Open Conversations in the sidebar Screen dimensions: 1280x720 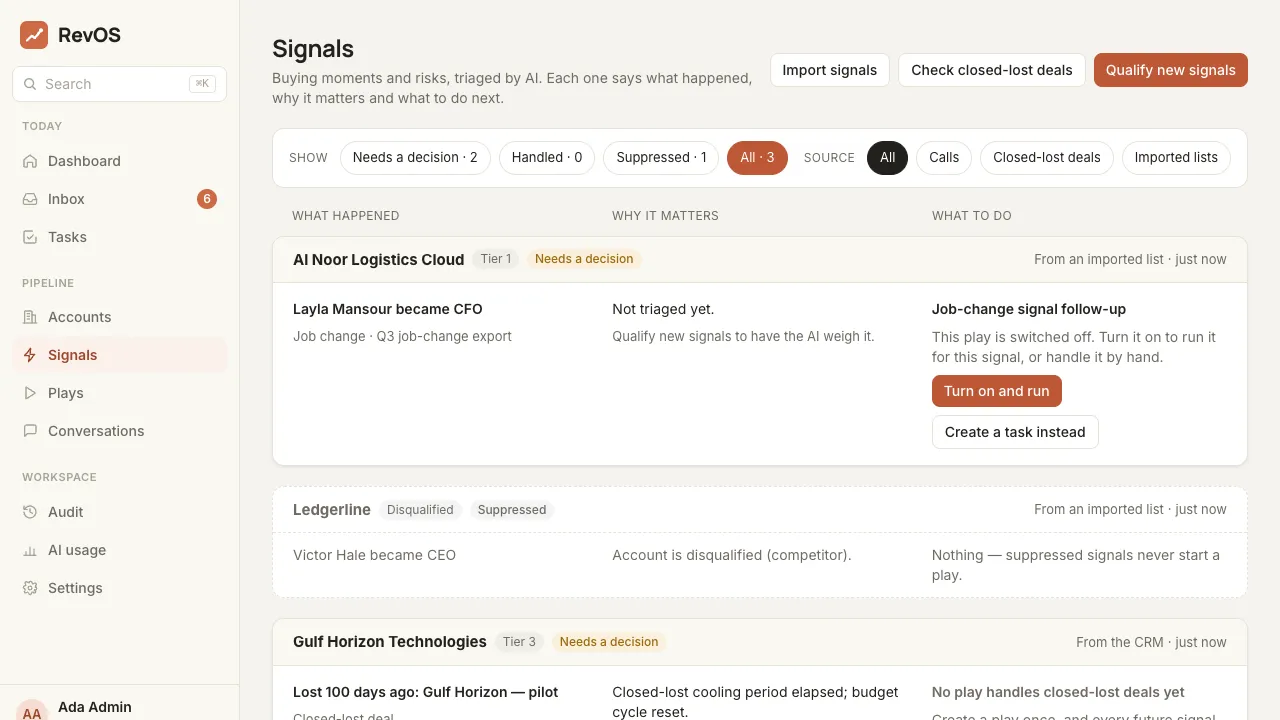(x=120, y=431)
